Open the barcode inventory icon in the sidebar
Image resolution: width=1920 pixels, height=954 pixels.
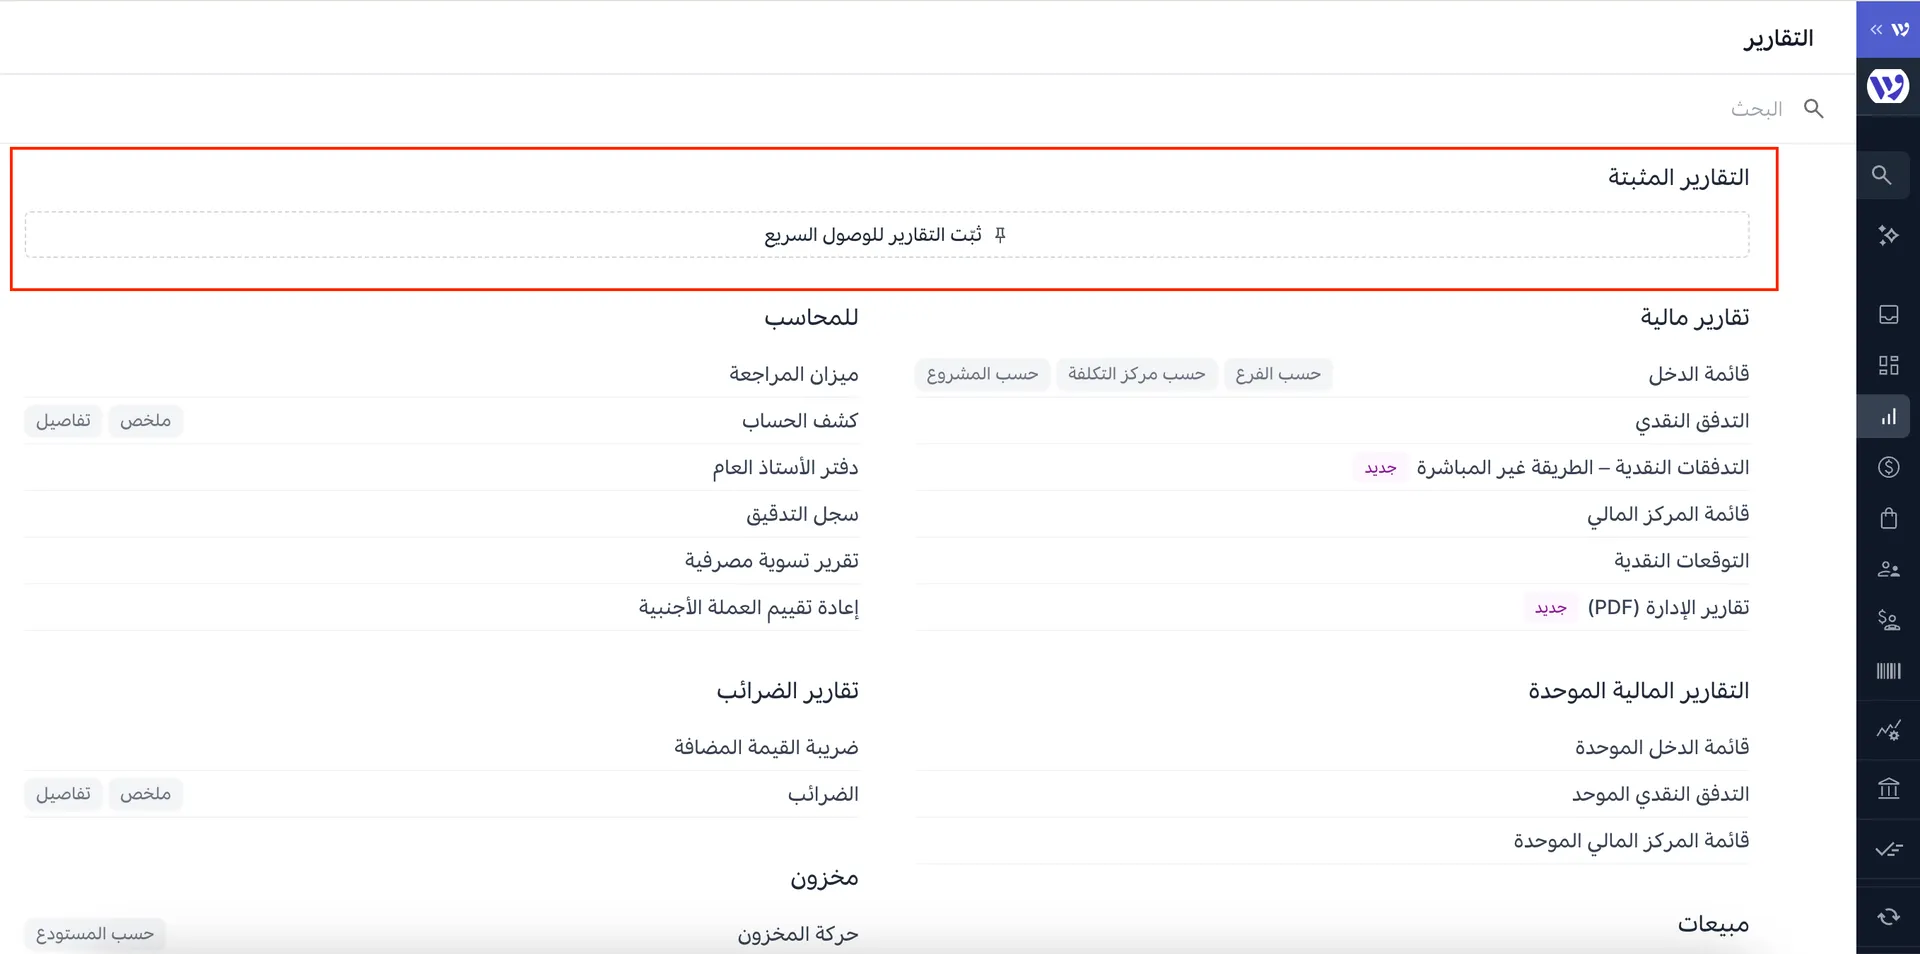click(1888, 671)
